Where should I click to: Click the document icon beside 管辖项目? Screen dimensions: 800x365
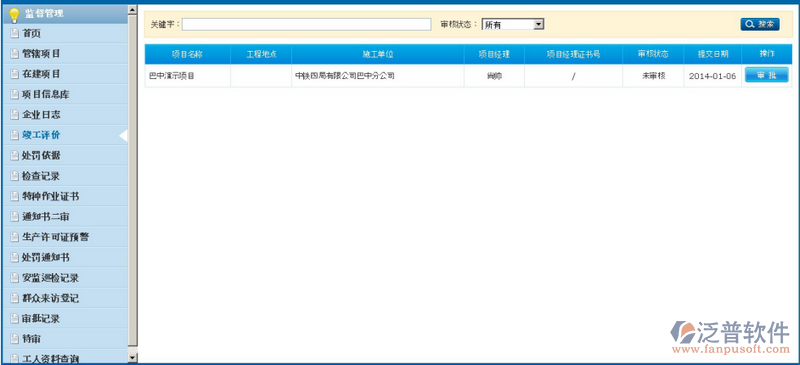pyautogui.click(x=14, y=54)
